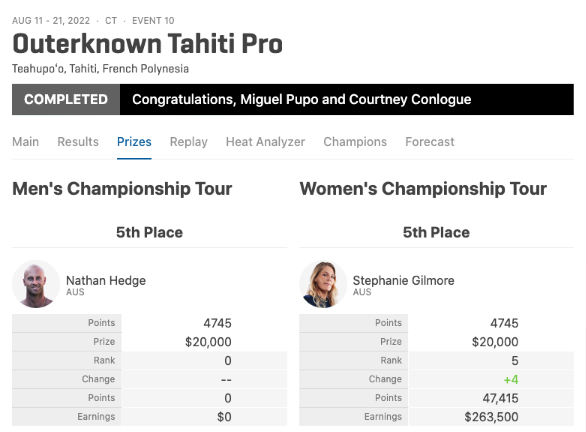Select the Prizes tab
Viewport: 586px width, 432px height.
click(x=134, y=142)
